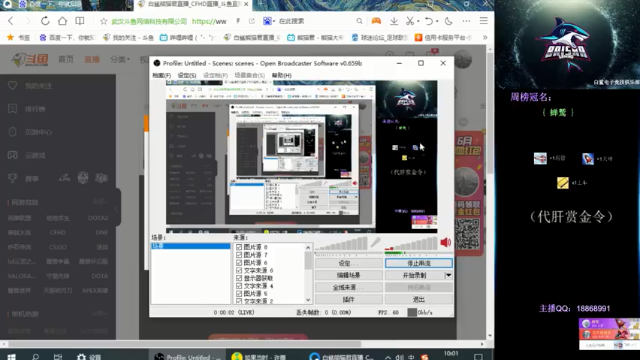Uncheck source 文字来源 2 in OBS
The height and width of the screenshot is (360, 640).
coord(239,301)
